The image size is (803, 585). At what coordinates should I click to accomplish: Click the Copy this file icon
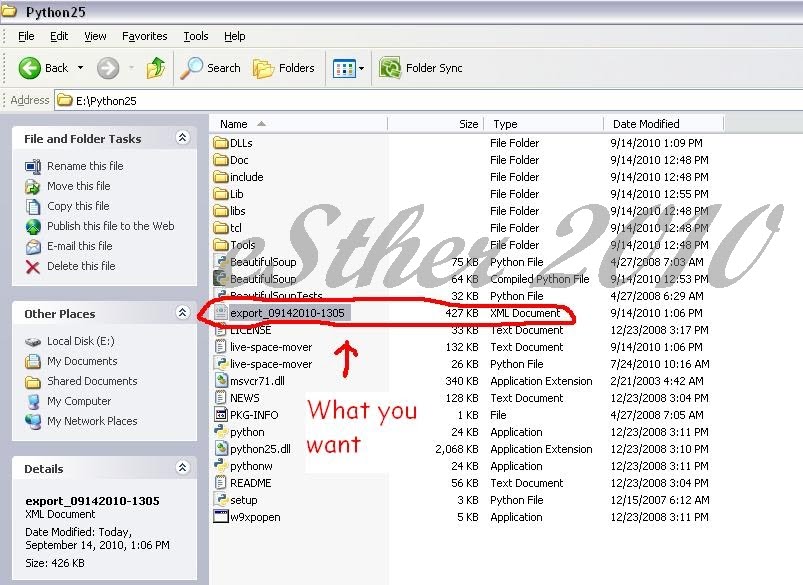33,206
